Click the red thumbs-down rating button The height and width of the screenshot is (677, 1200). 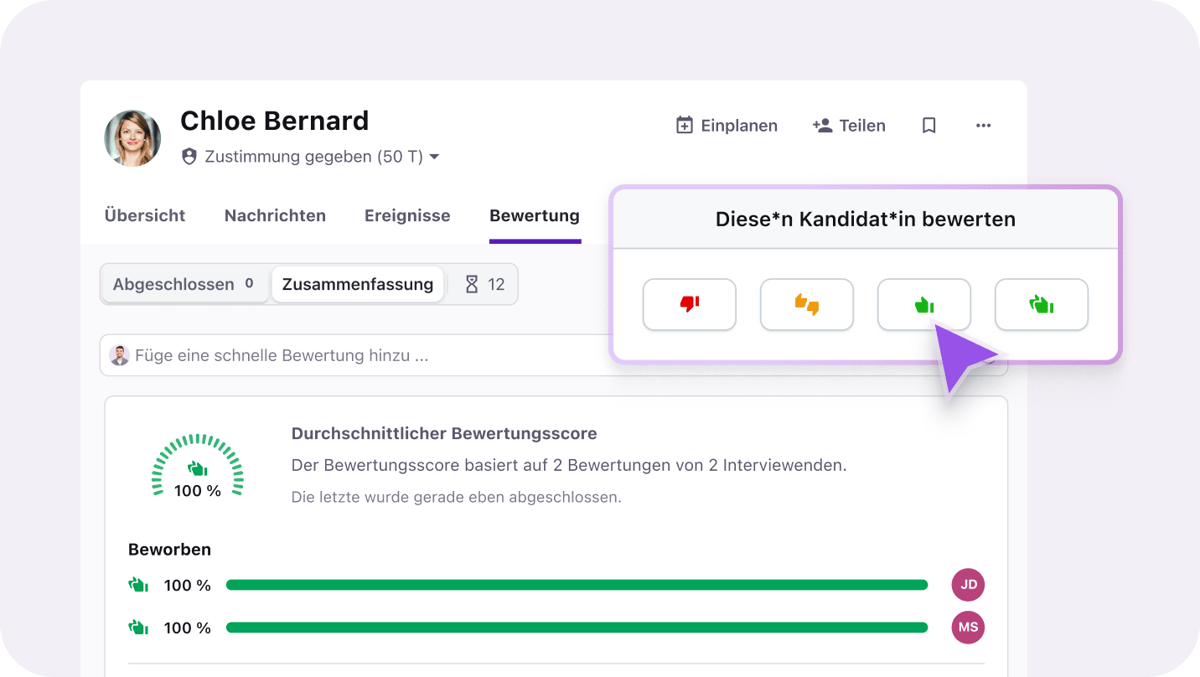[x=689, y=304]
